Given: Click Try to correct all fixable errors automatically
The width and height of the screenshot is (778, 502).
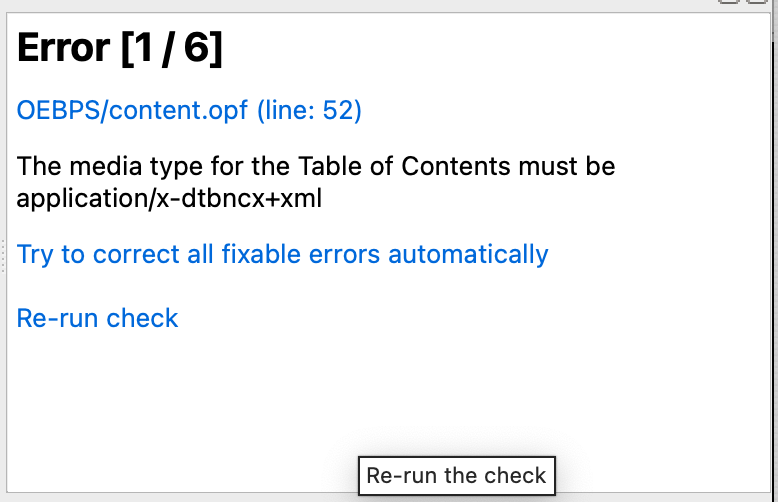Looking at the screenshot, I should [x=283, y=254].
